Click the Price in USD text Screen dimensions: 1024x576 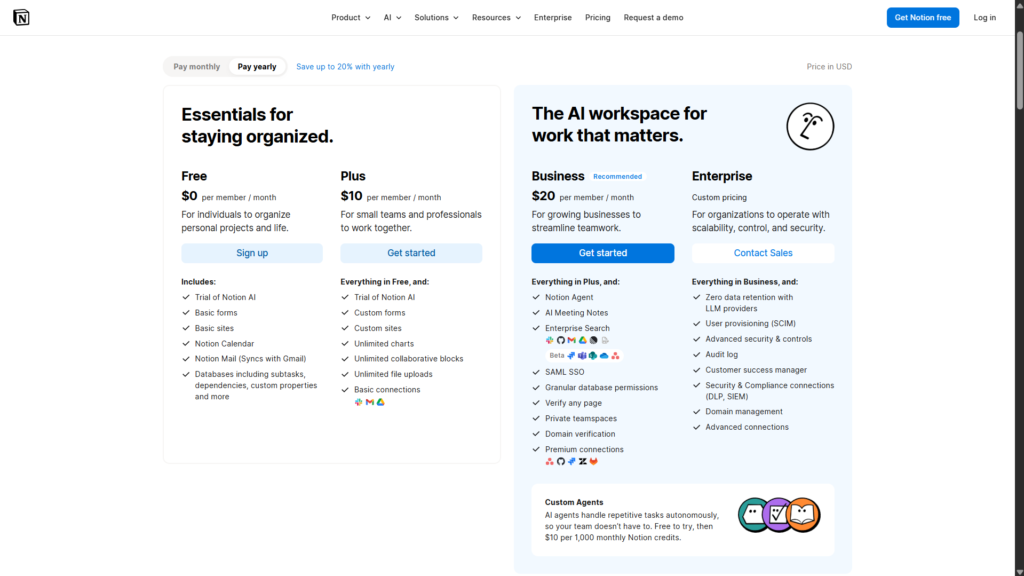pyautogui.click(x=829, y=67)
